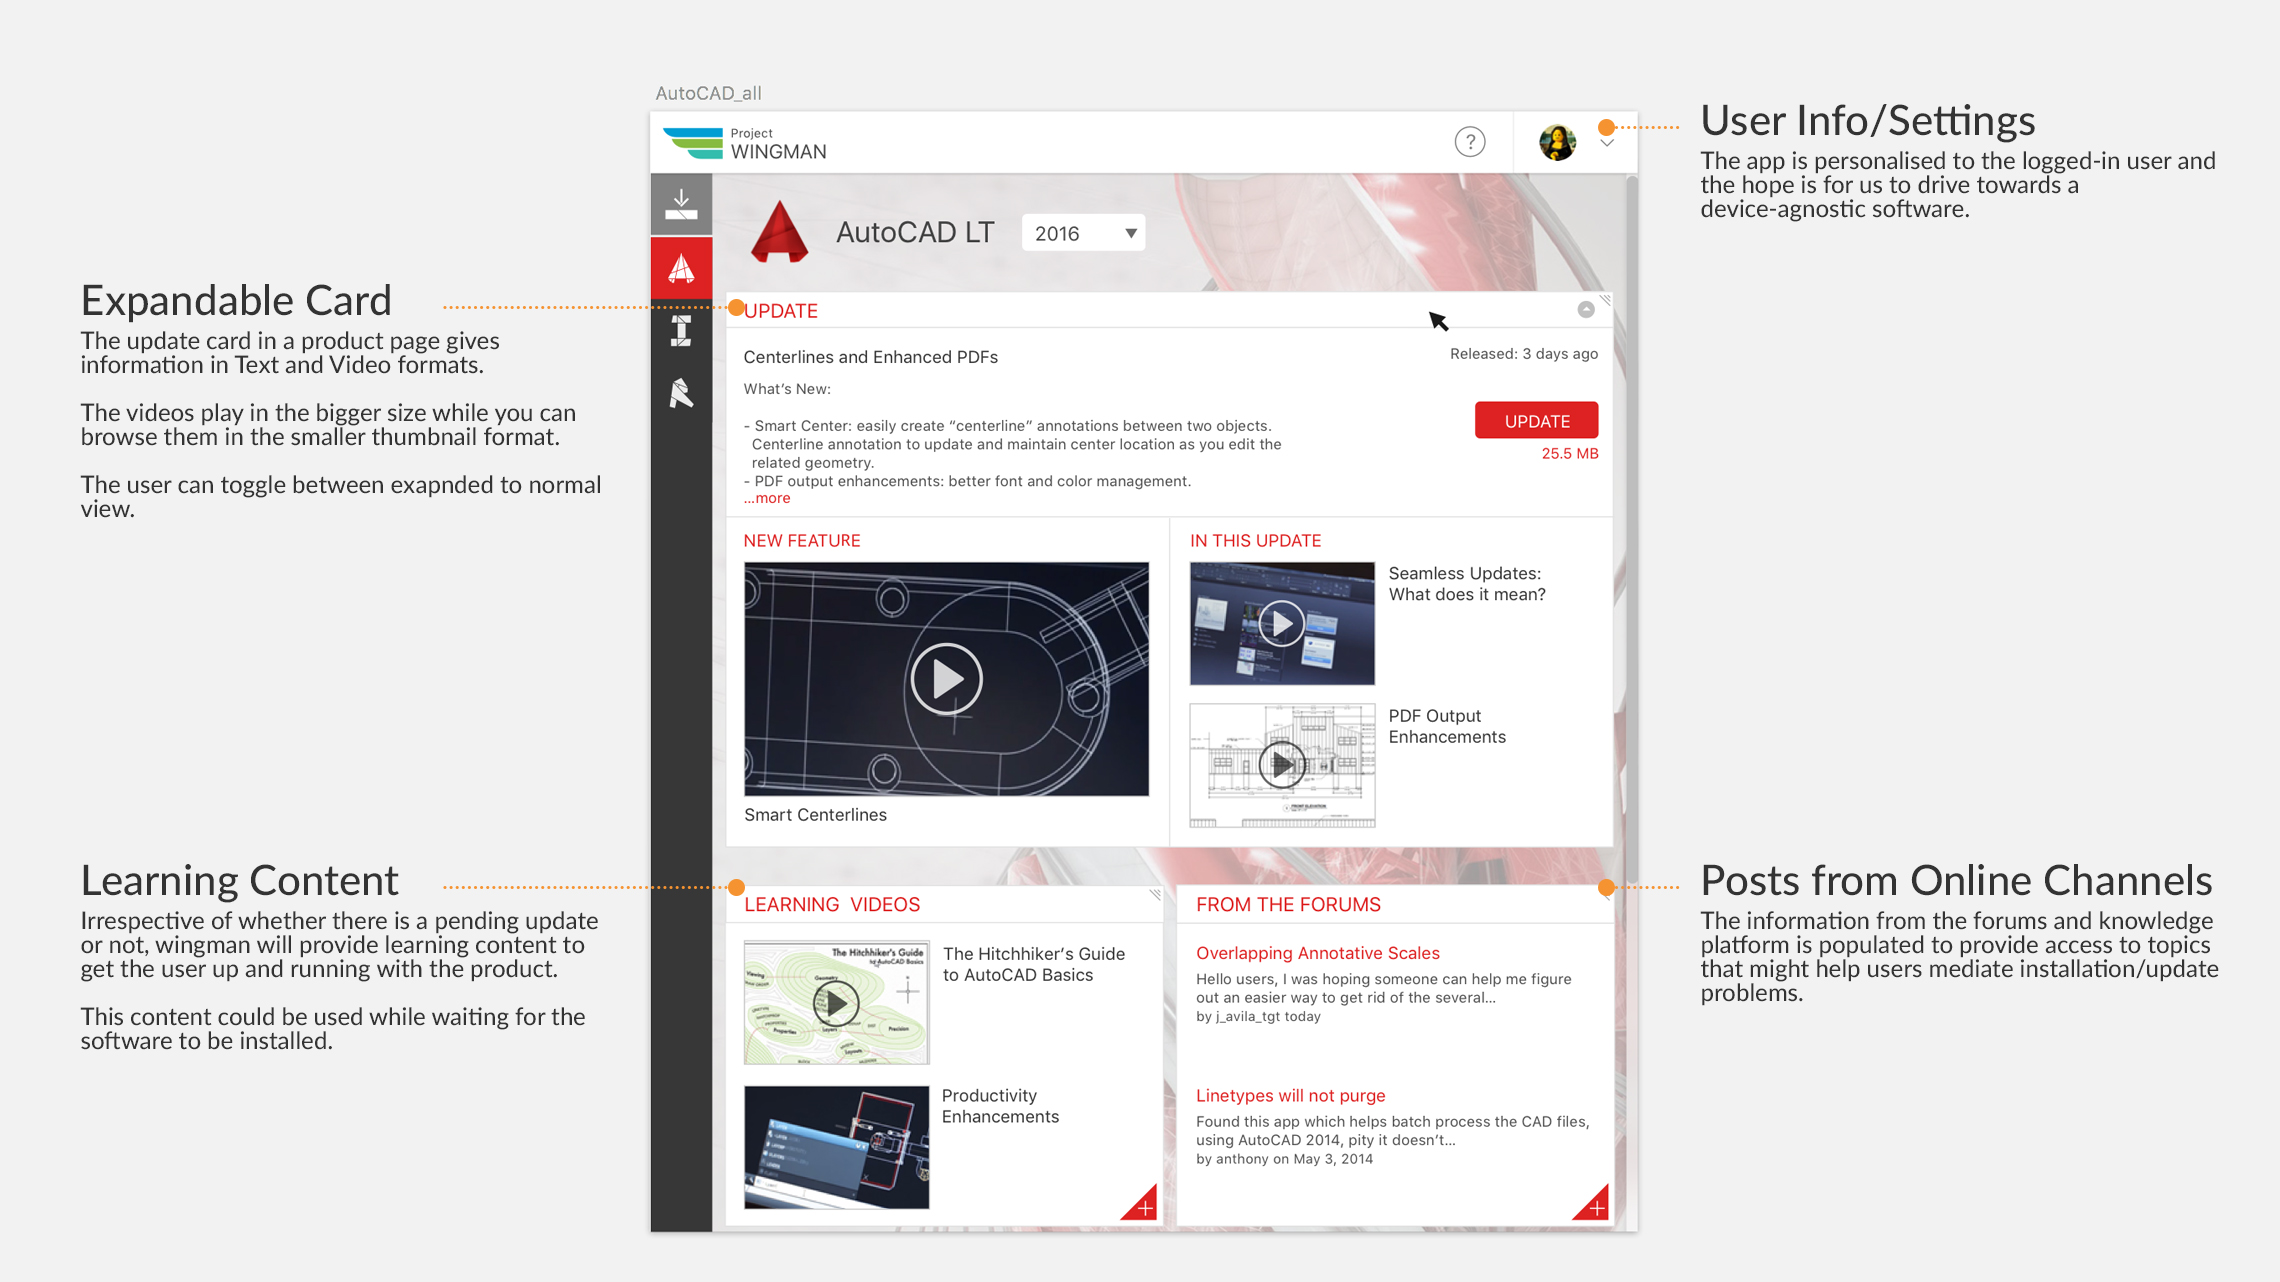The height and width of the screenshot is (1282, 2280).
Task: Click the Project Wingman logo
Action: click(x=745, y=143)
